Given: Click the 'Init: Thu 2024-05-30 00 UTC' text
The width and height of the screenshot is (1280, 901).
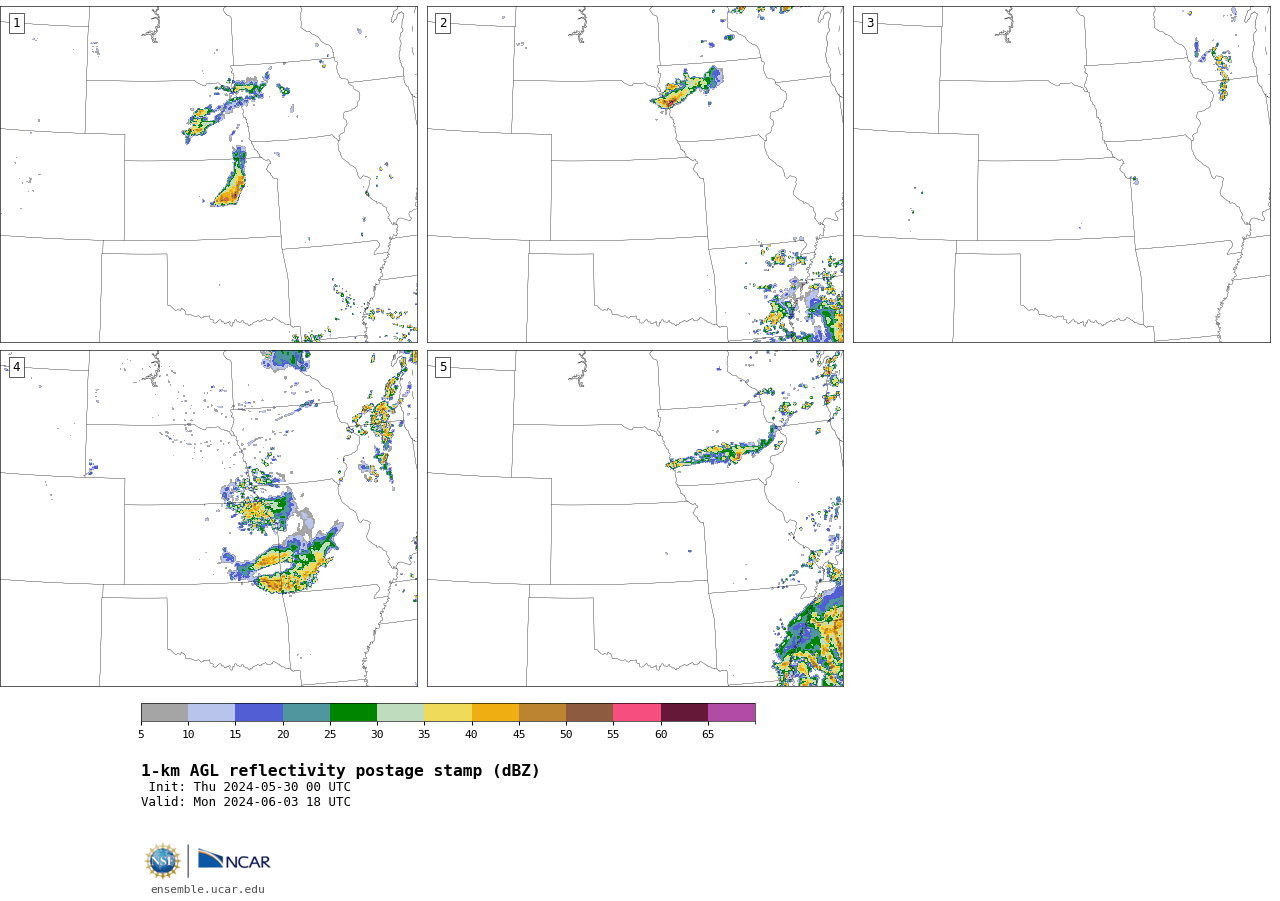Looking at the screenshot, I should click(x=250, y=787).
